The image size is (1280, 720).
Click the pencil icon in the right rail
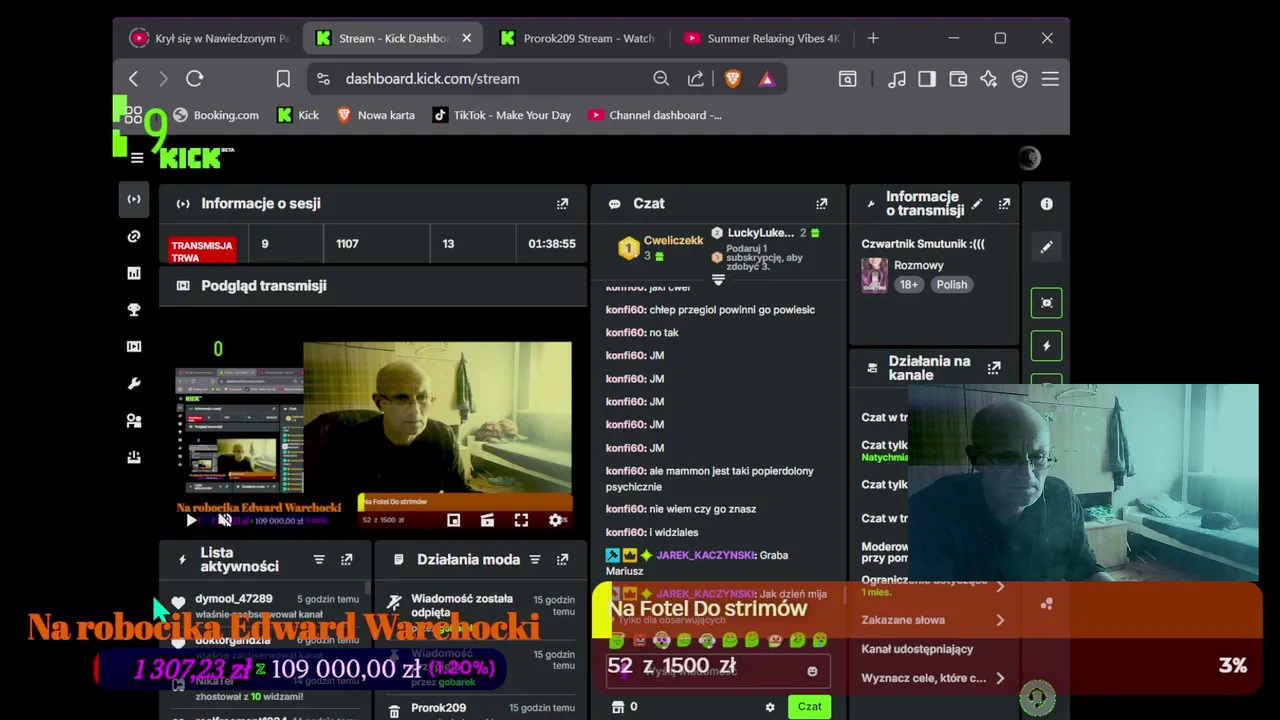1046,247
